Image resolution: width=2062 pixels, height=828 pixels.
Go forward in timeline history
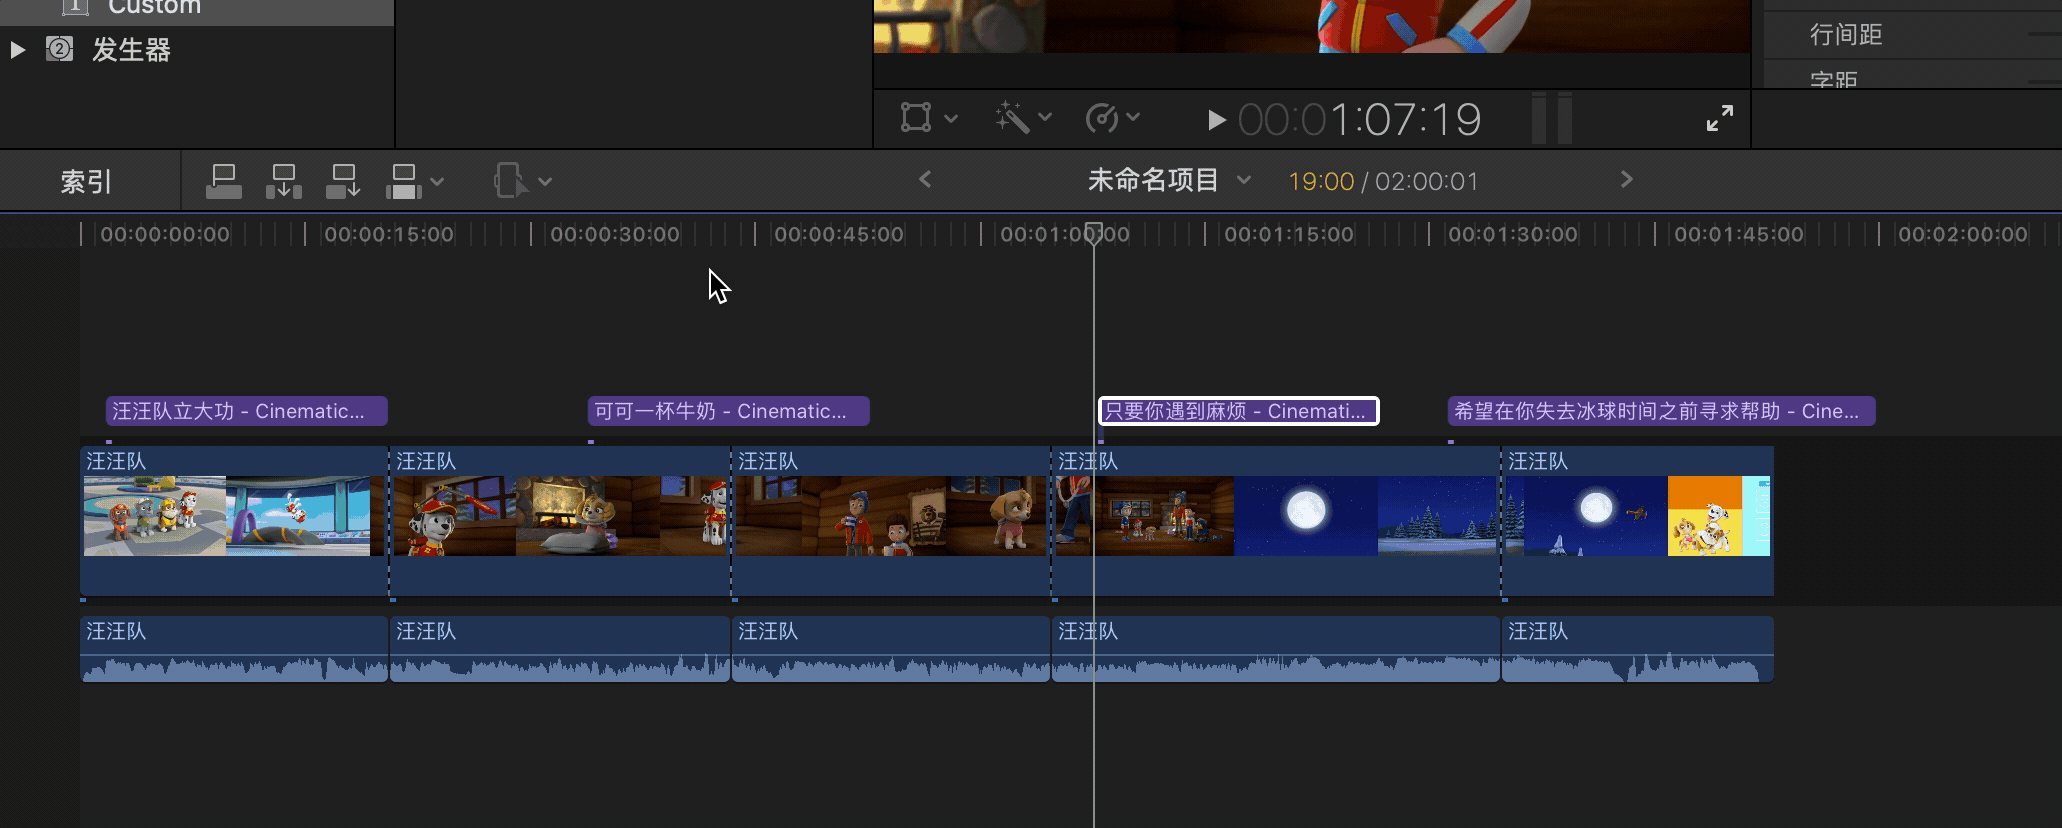(1627, 179)
